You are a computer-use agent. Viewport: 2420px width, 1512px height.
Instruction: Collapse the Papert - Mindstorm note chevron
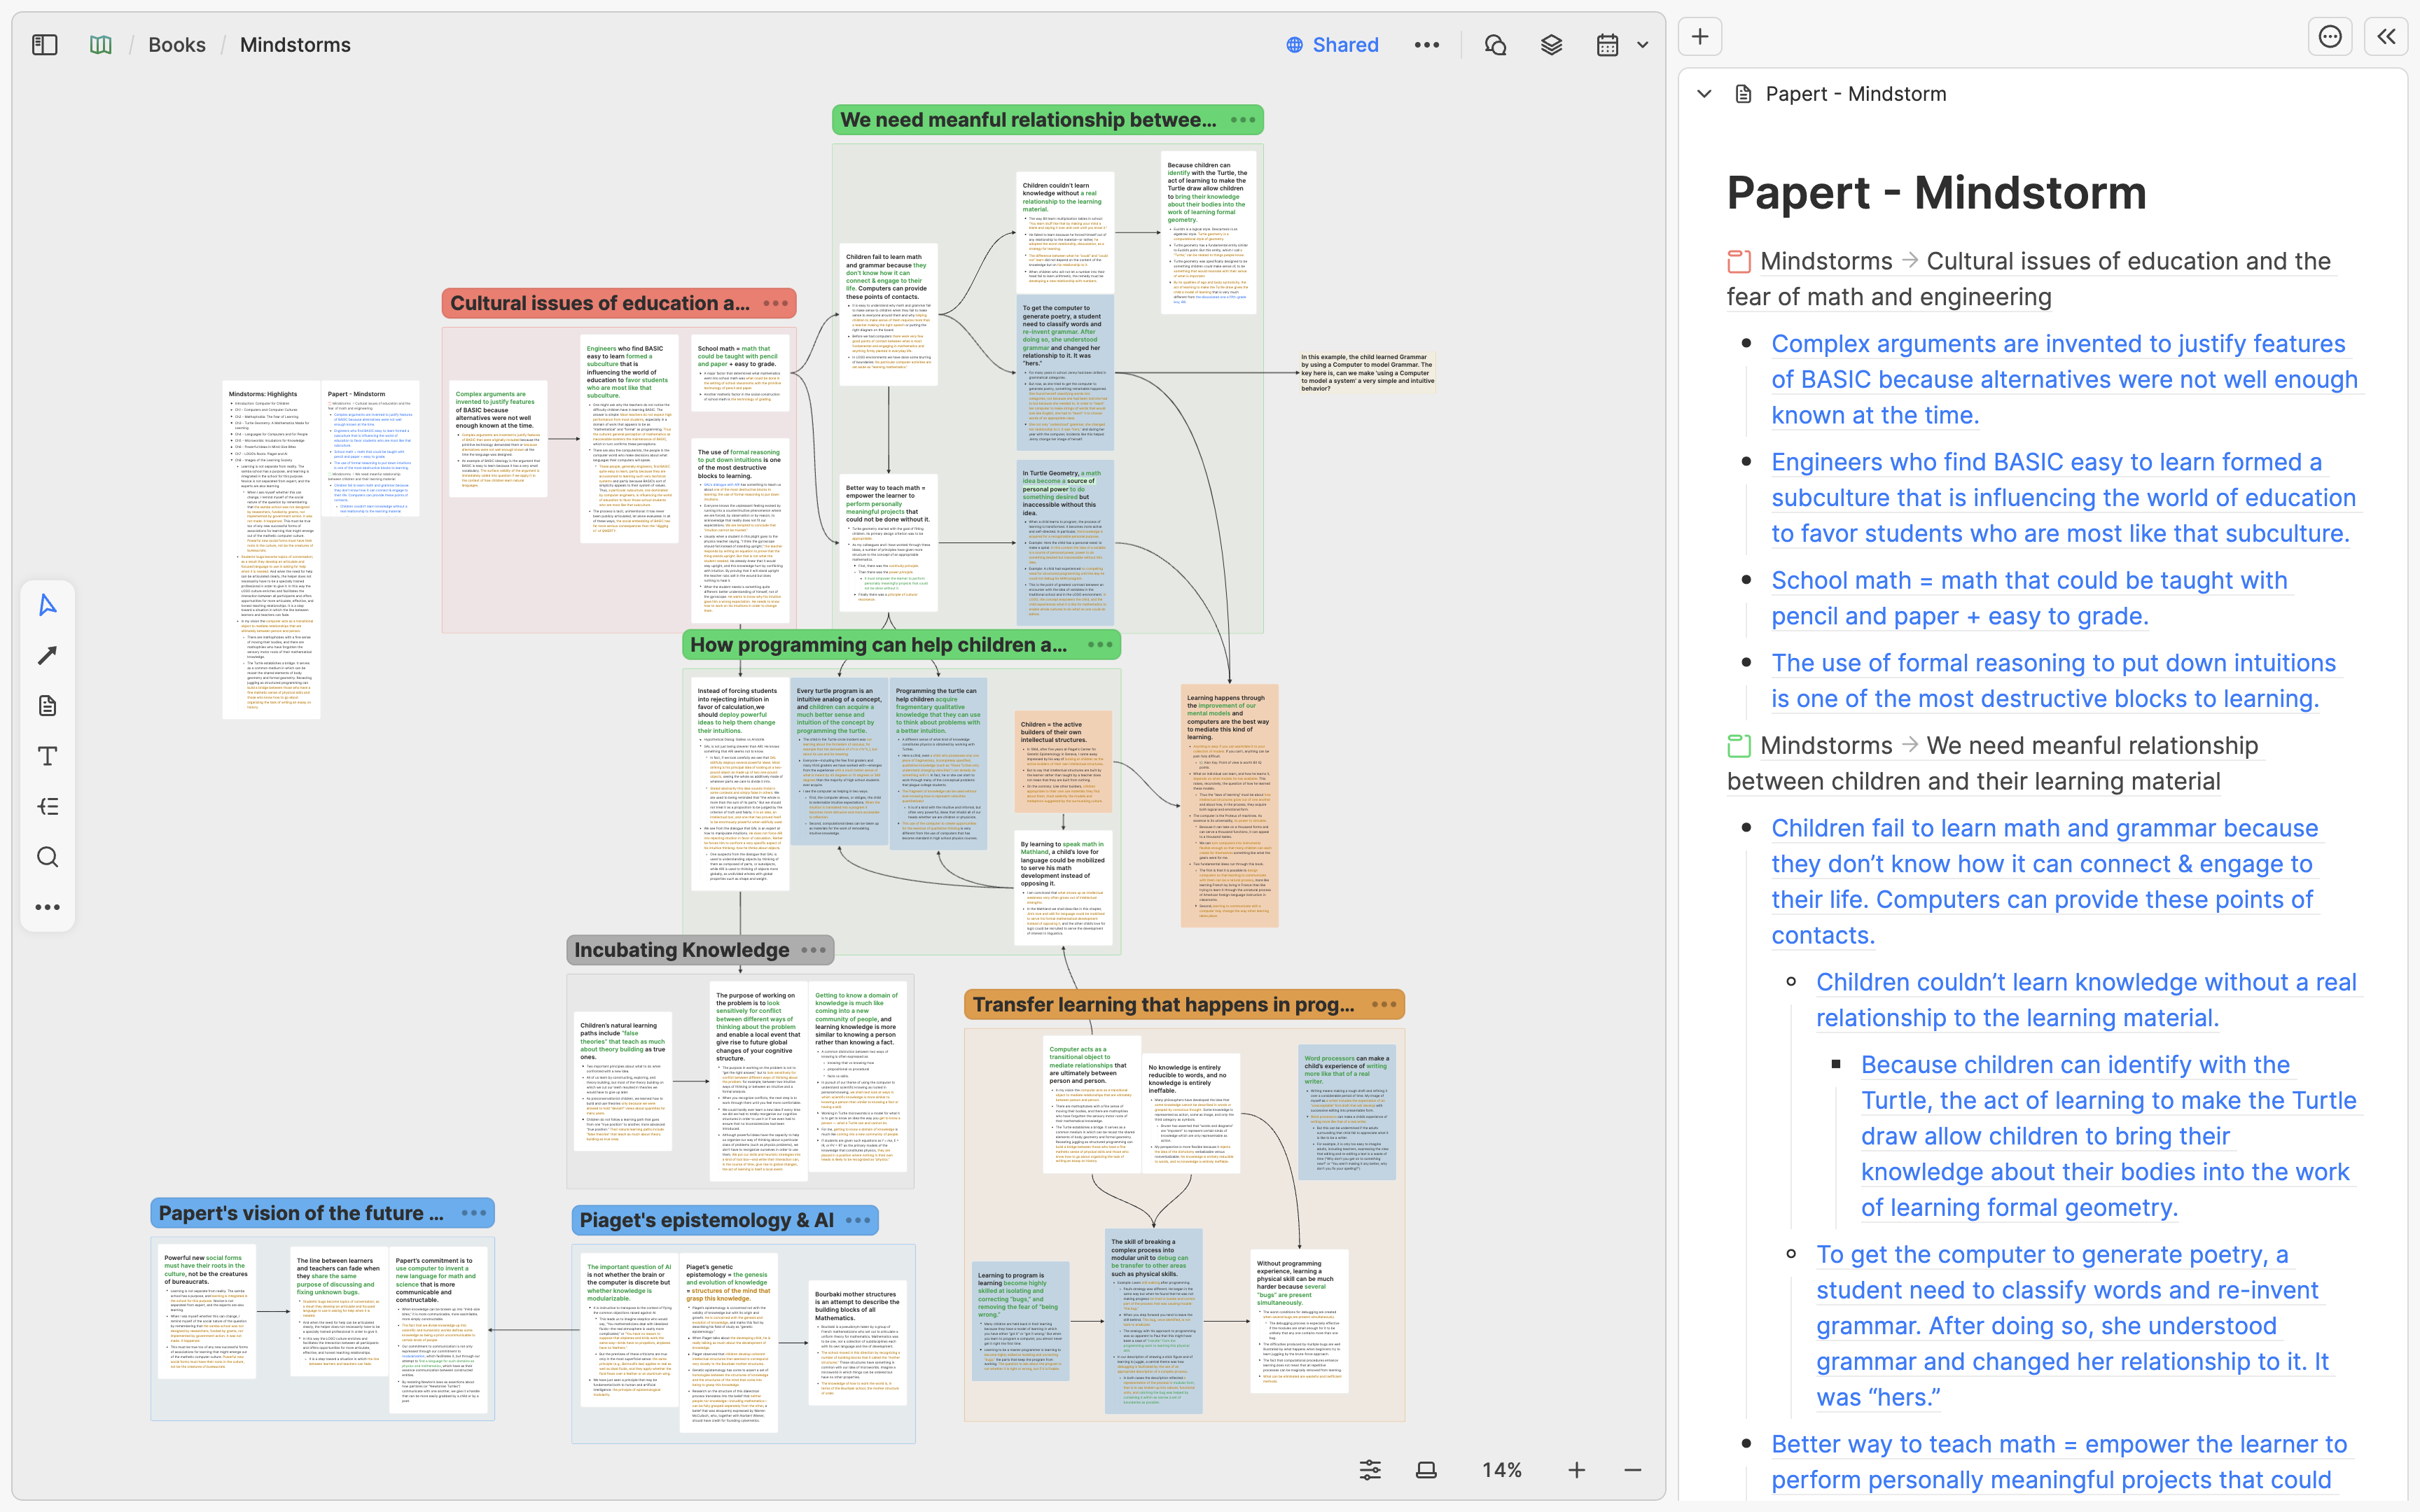click(1705, 94)
